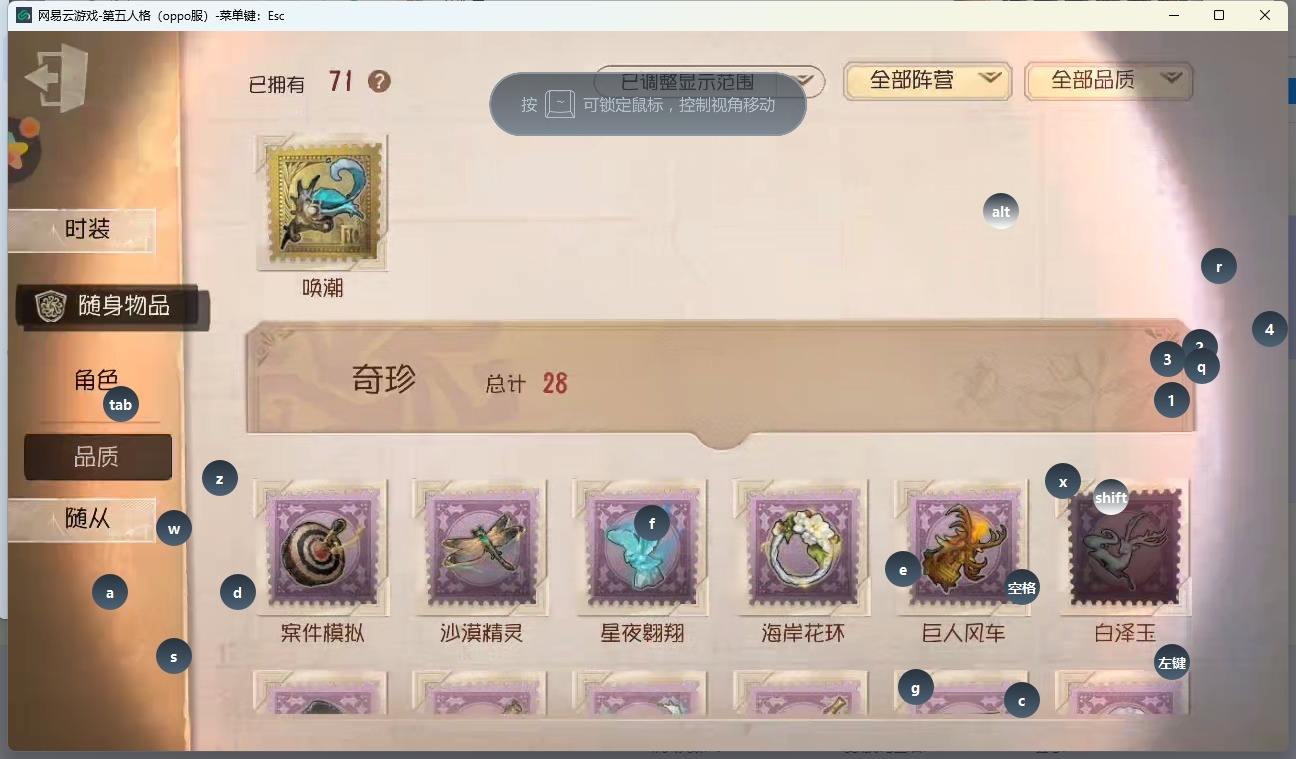Open the question mark help icon beside 71
Screen dimensions: 1296x759
click(379, 81)
